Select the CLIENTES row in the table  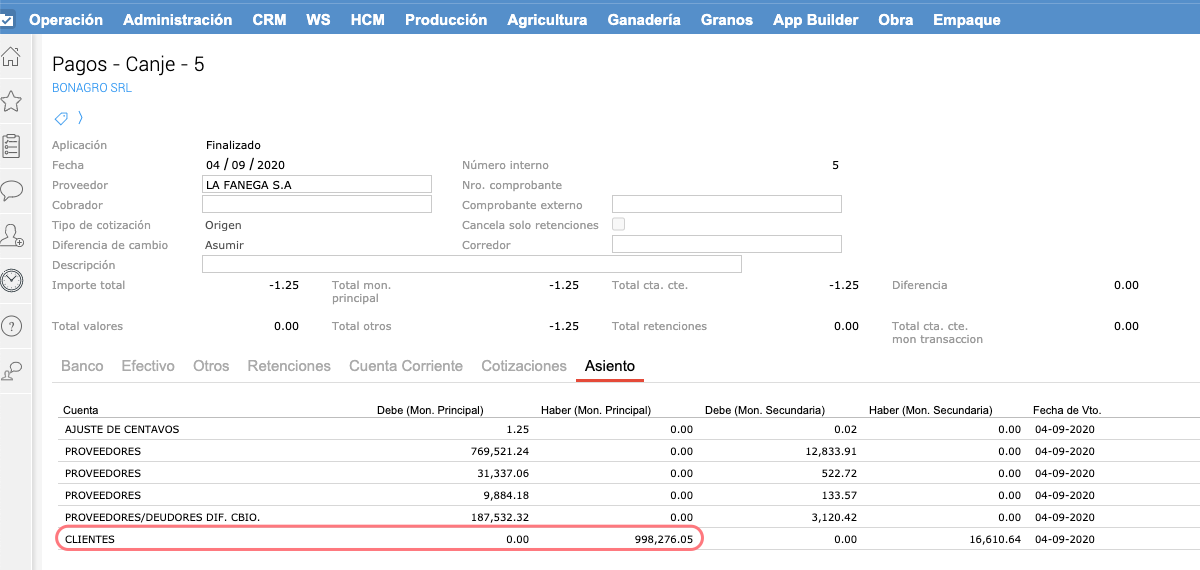click(x=380, y=539)
